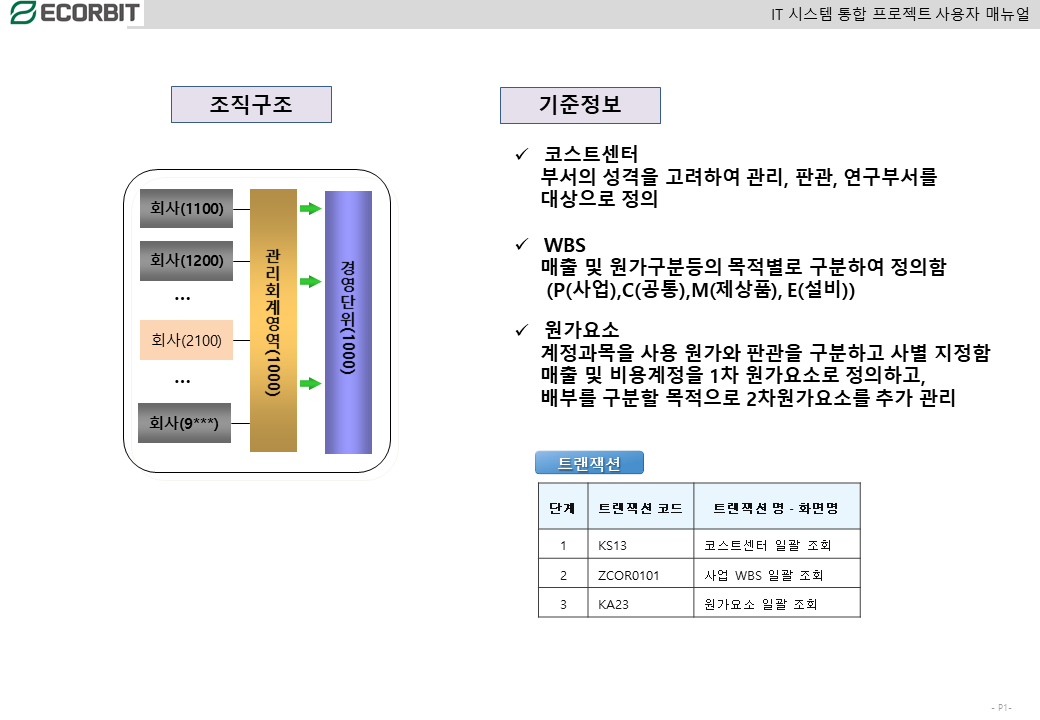Screen dimensions: 1040x720
Task: Click the '- P1-' page number
Action: point(1002,708)
